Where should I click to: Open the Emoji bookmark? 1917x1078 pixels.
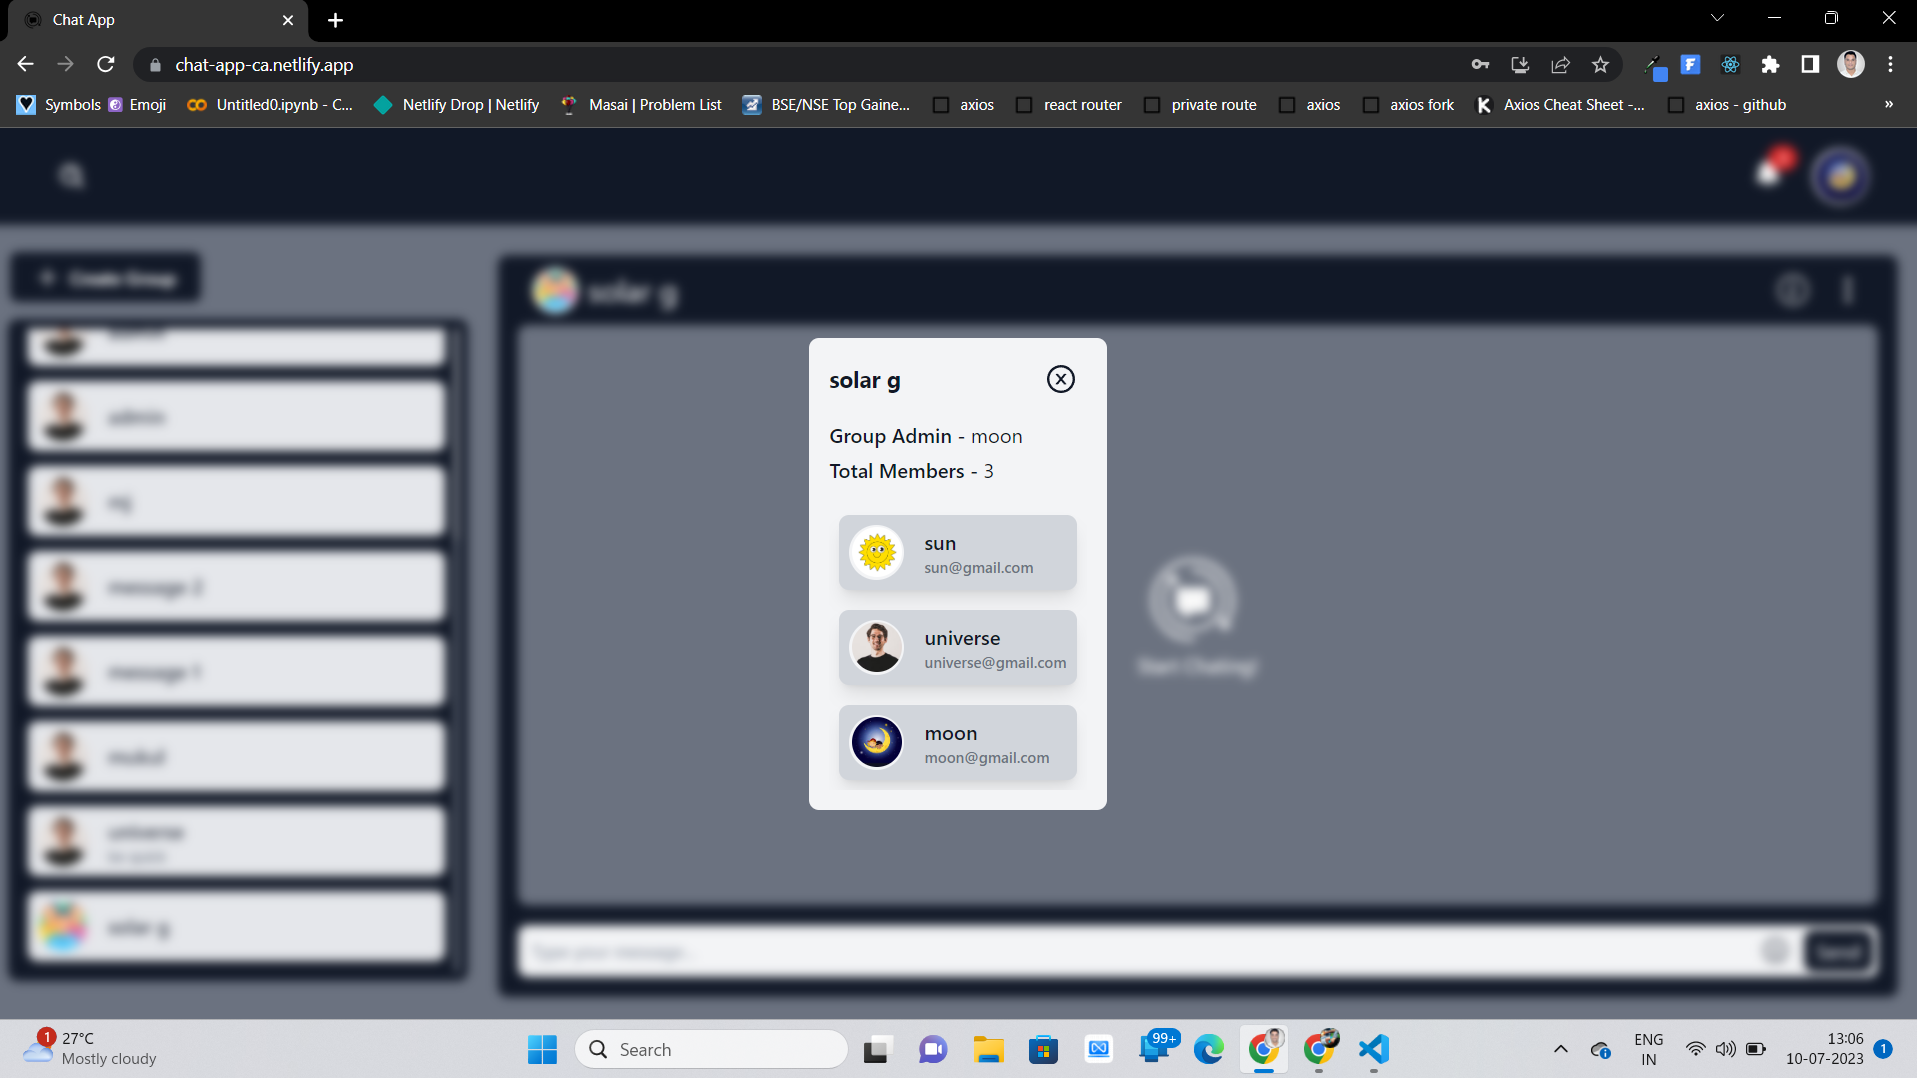pos(137,105)
